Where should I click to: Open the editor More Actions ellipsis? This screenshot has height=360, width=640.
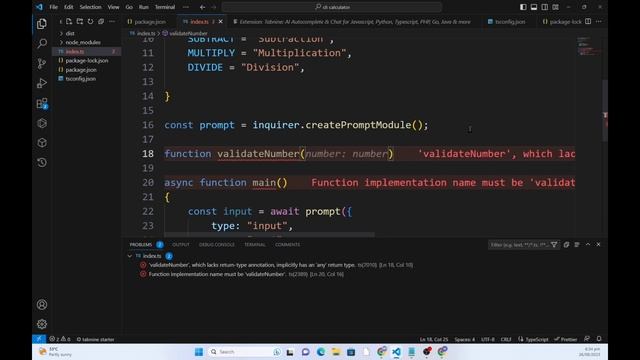click(x=598, y=22)
